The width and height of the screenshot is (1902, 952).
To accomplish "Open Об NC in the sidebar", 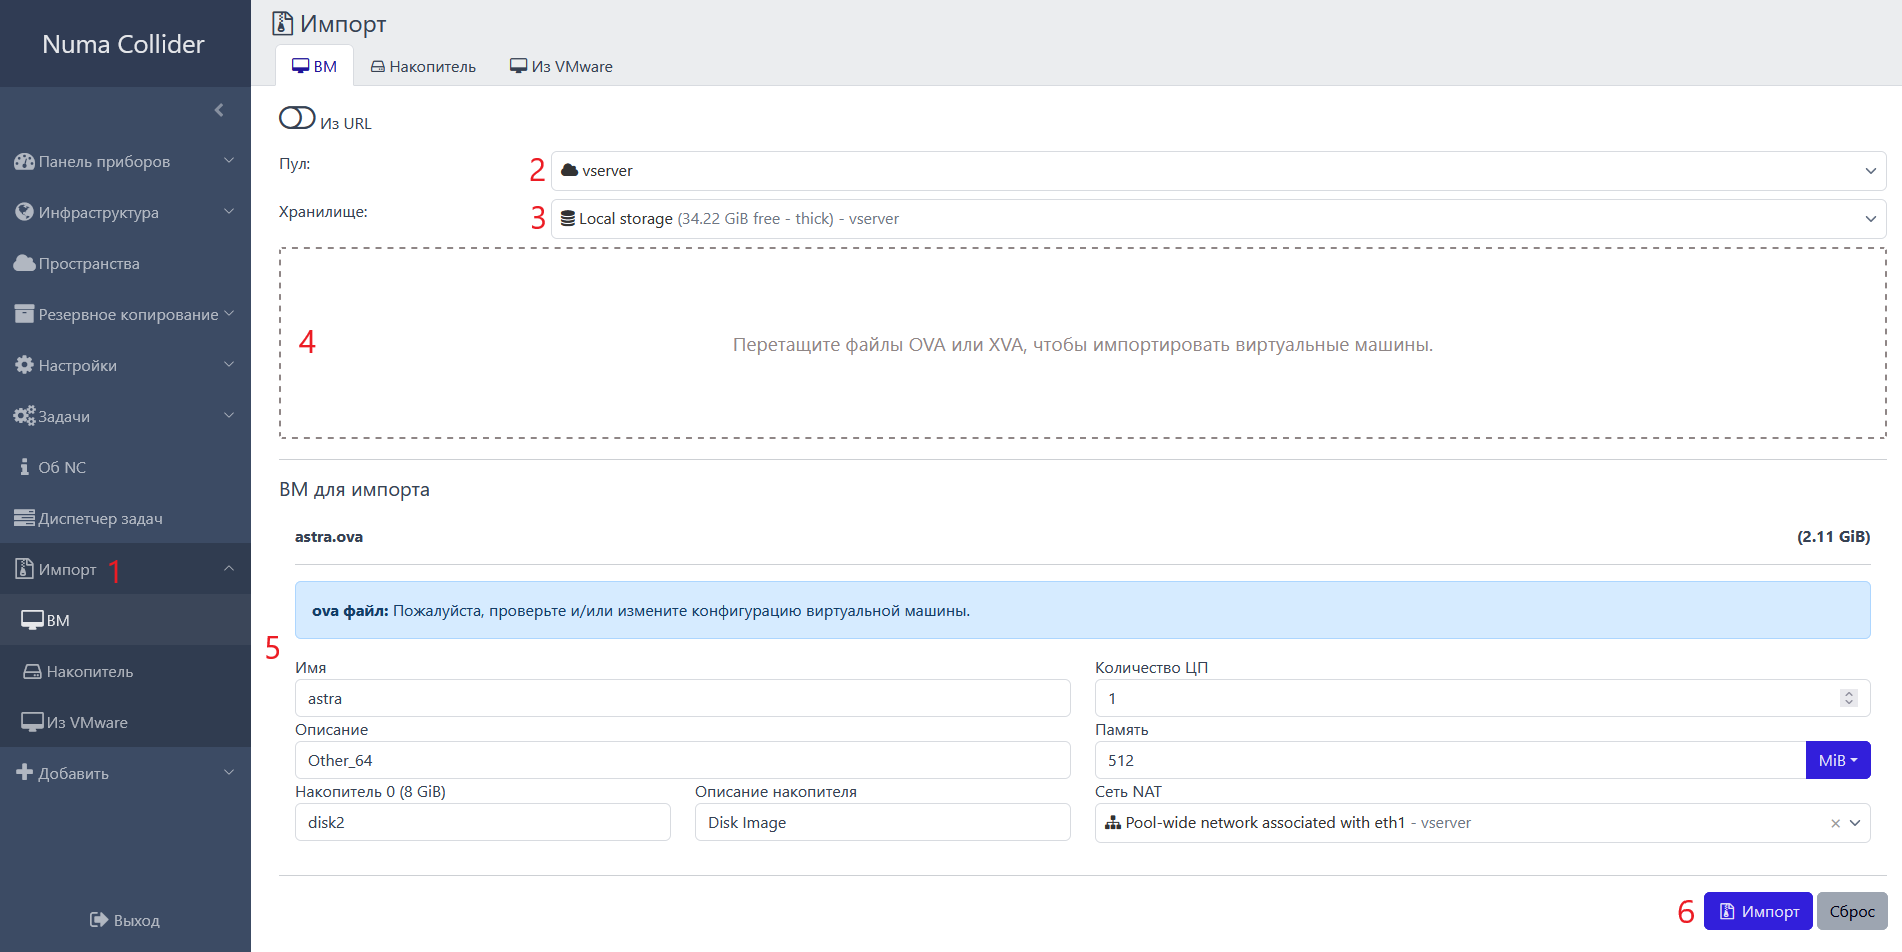I will click(x=125, y=467).
